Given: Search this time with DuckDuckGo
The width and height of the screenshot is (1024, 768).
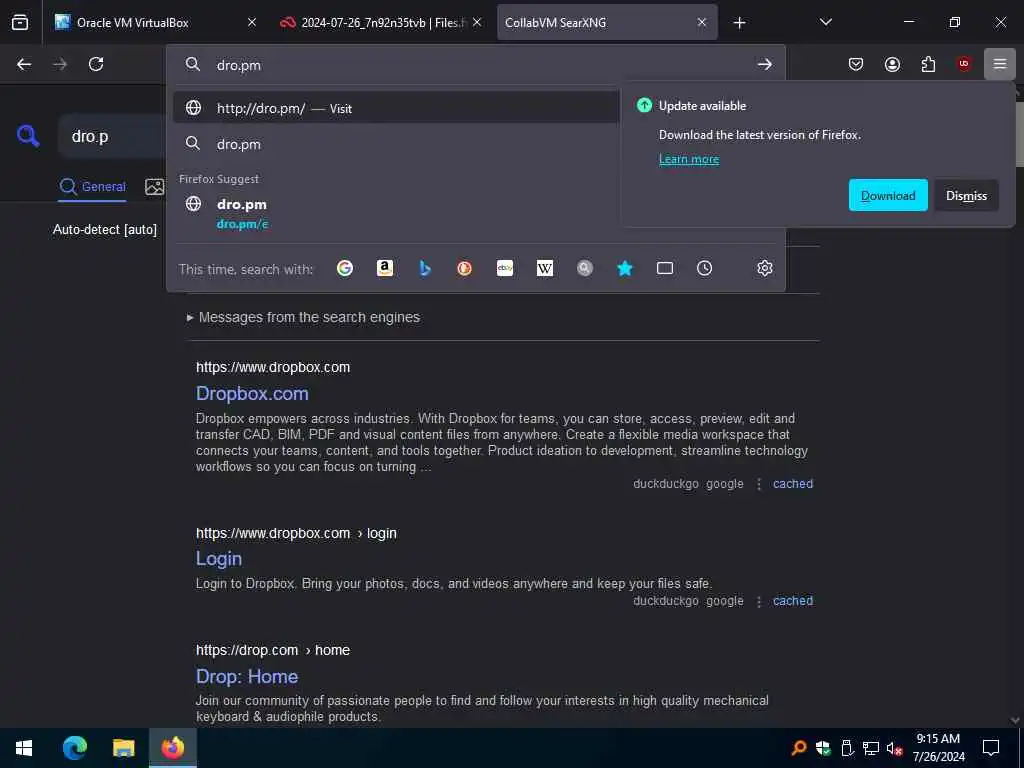Looking at the screenshot, I should [464, 268].
